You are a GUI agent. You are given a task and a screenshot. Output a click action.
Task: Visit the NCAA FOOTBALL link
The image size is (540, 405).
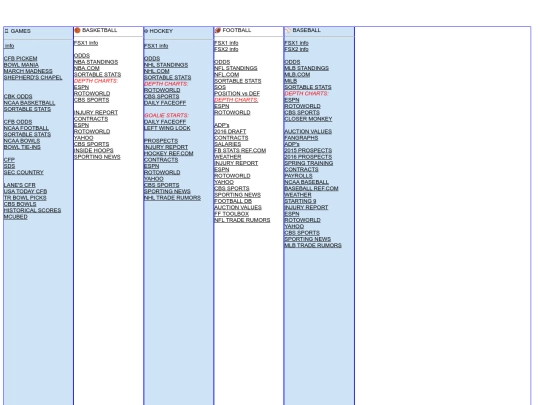click(x=26, y=128)
